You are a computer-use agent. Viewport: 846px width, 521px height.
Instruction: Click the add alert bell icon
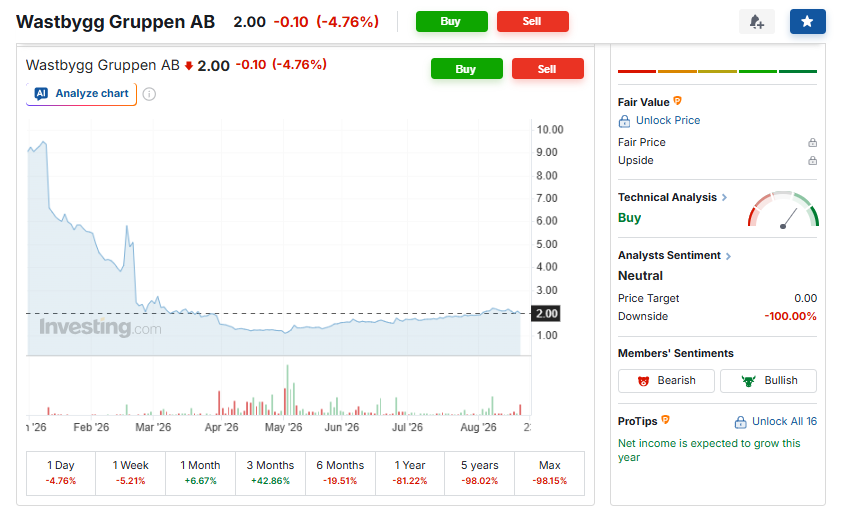point(756,22)
